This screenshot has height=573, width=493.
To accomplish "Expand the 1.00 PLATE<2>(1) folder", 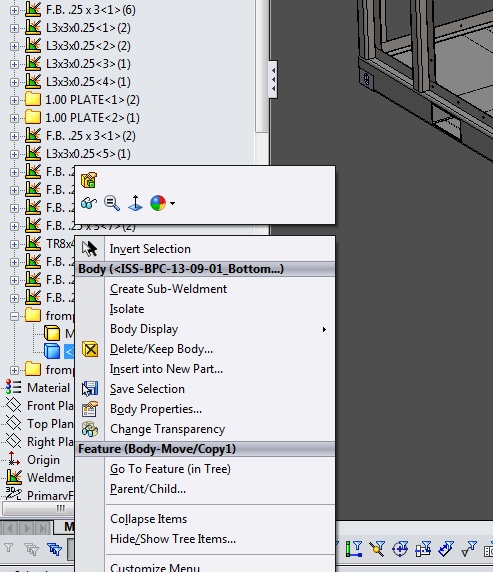I will pyautogui.click(x=14, y=118).
